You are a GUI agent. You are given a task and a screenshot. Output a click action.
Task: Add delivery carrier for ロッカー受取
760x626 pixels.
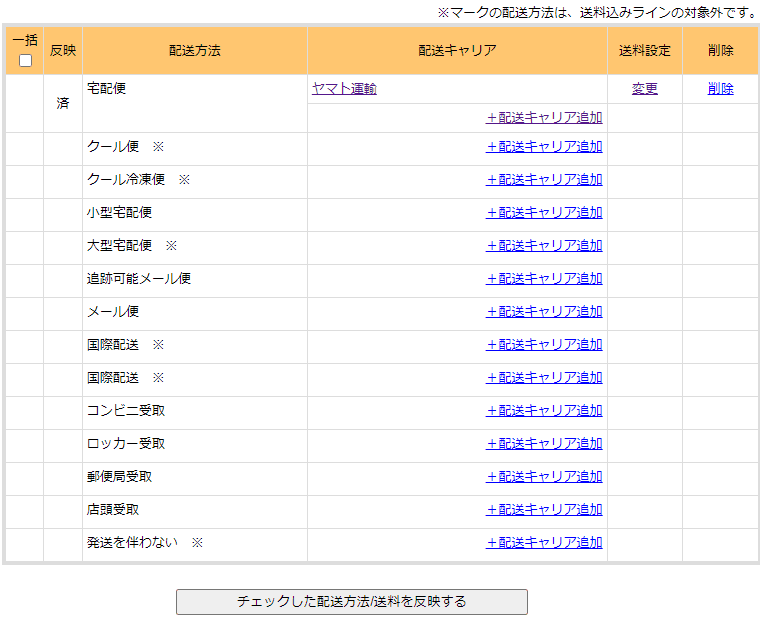[x=544, y=443]
